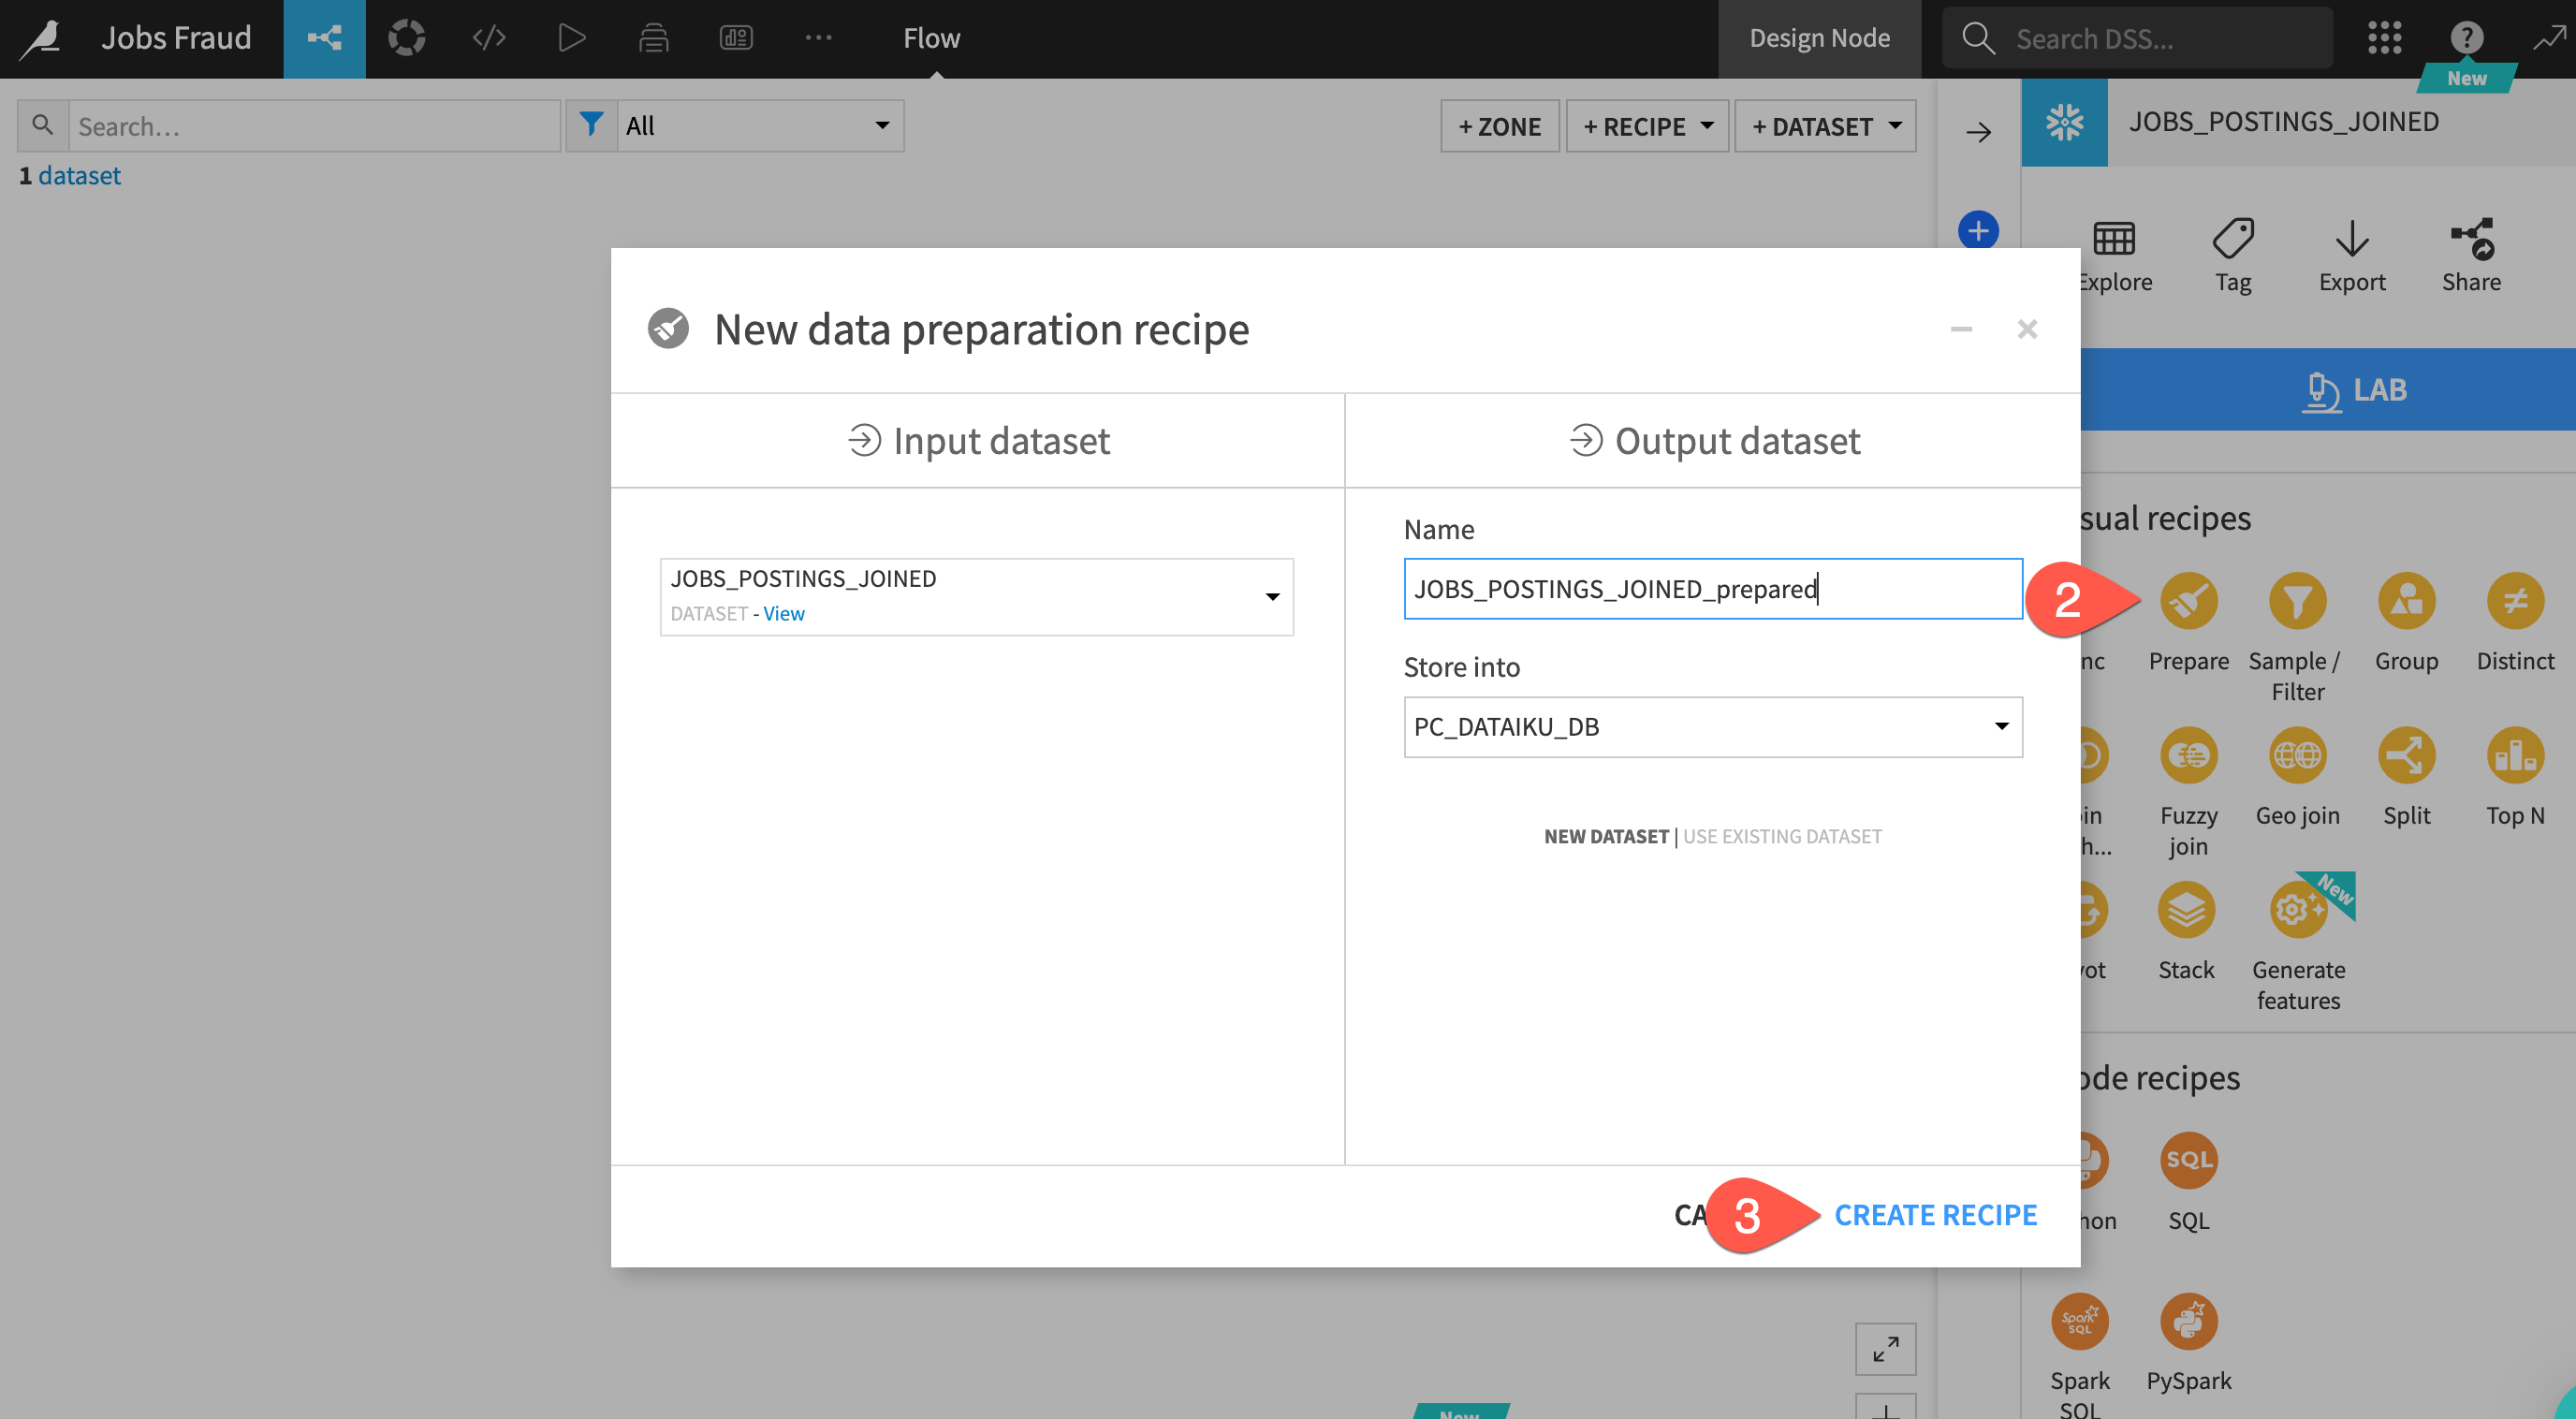
Task: Open the Store into connection dropdown
Action: pyautogui.click(x=1712, y=727)
